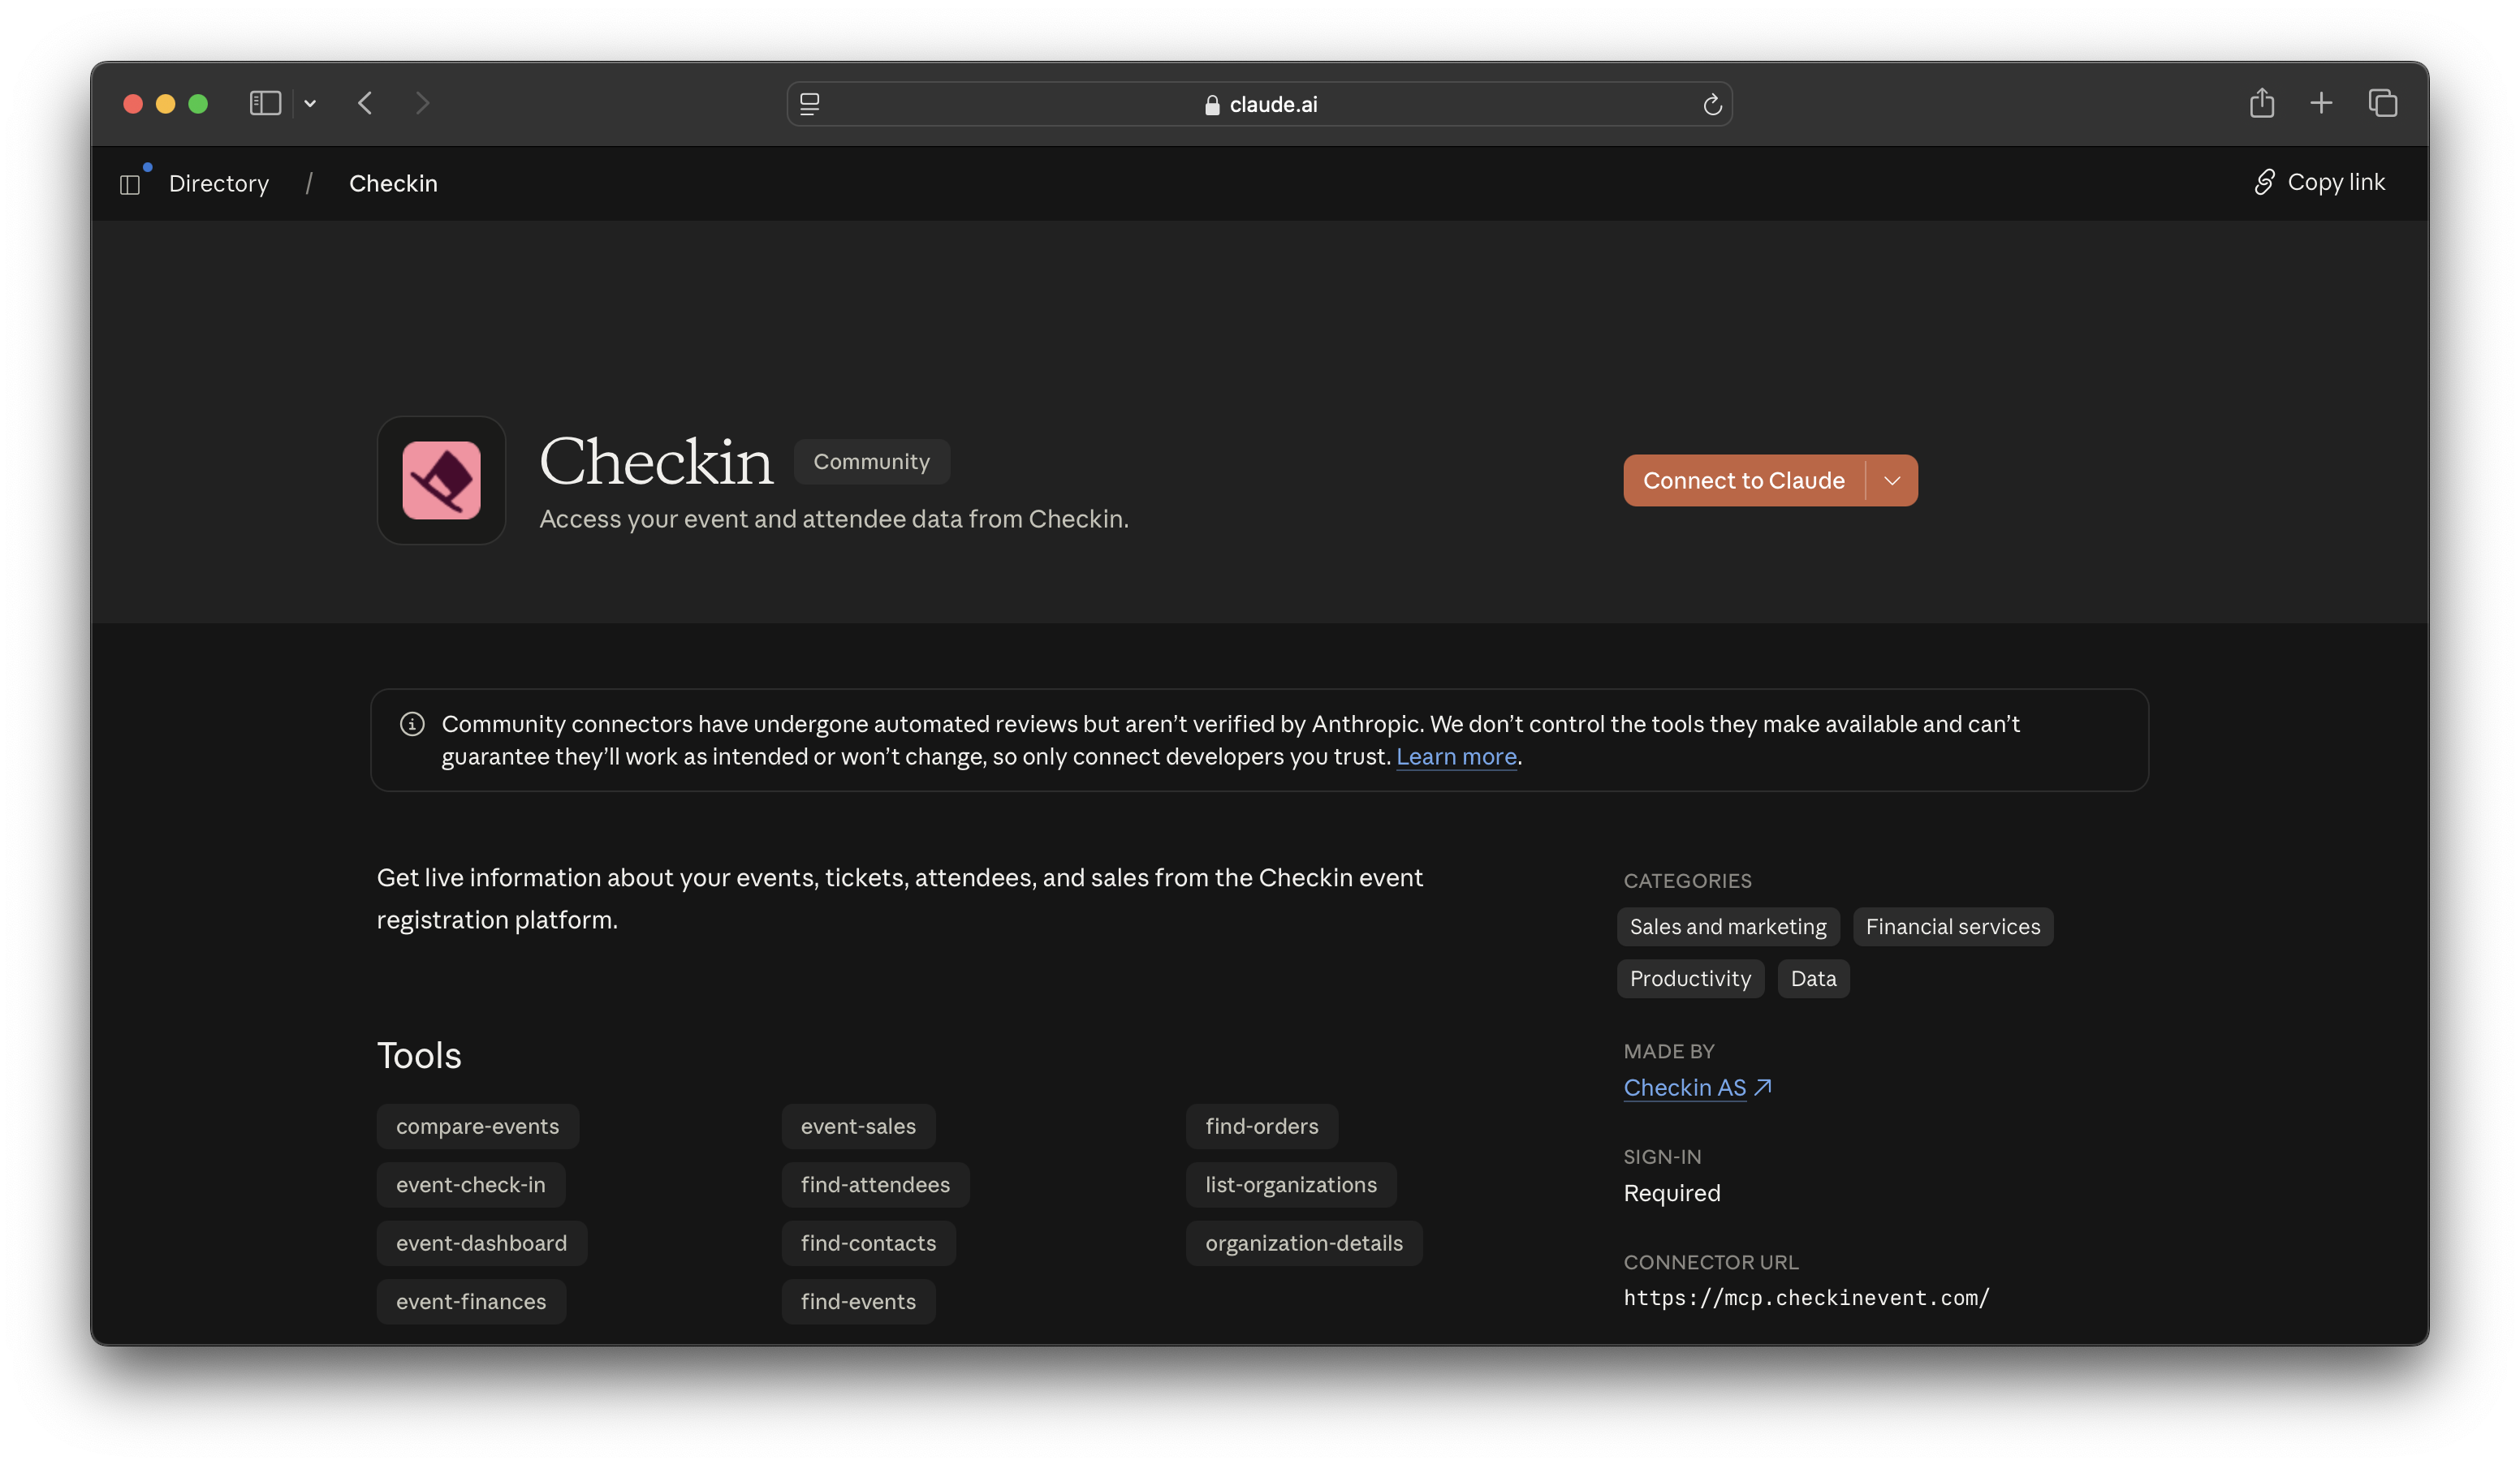Go back with the browser back arrow

coord(365,103)
